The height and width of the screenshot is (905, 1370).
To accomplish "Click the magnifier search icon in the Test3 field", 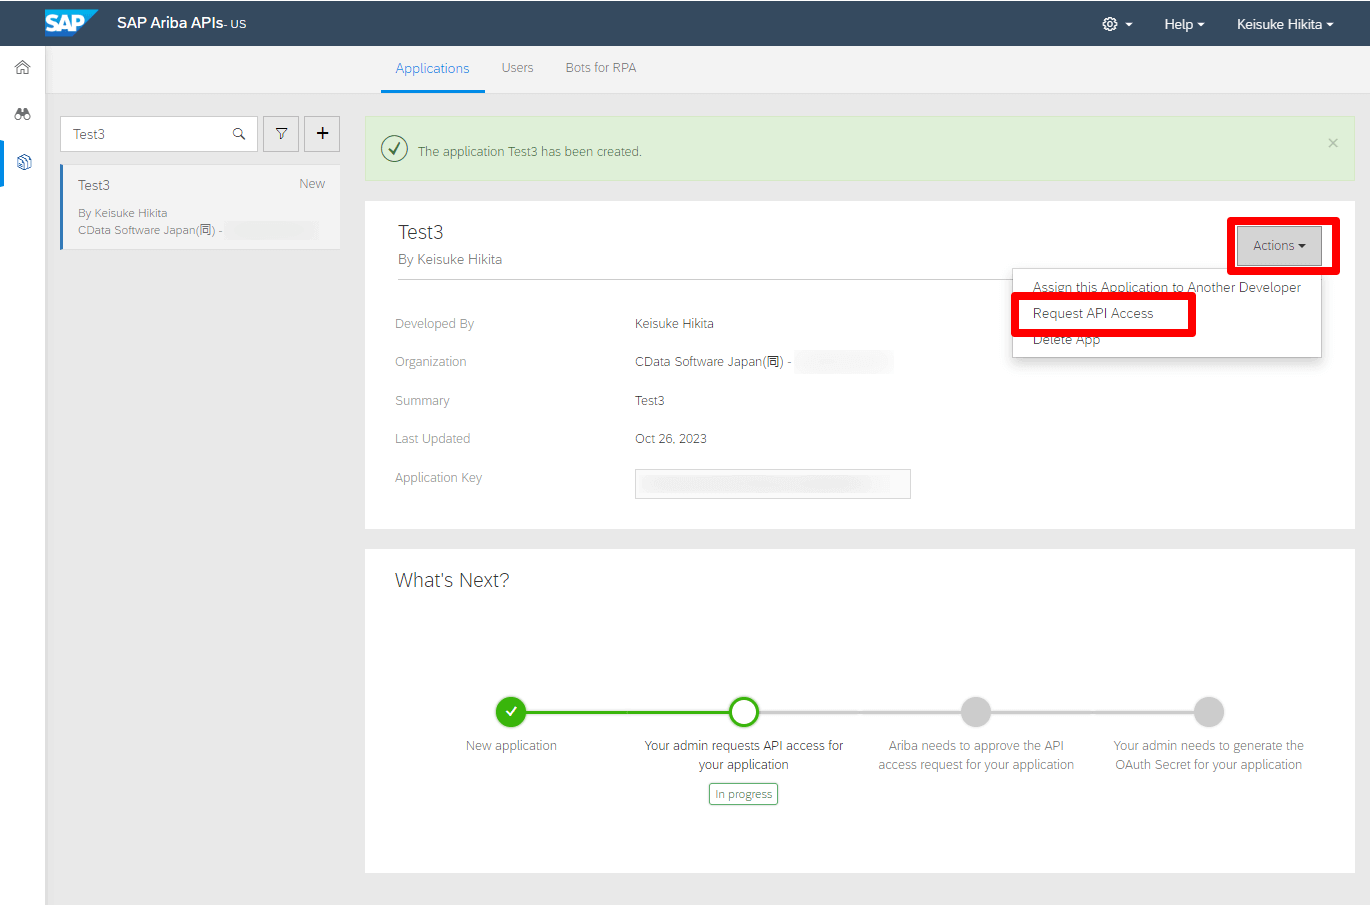I will (x=239, y=134).
